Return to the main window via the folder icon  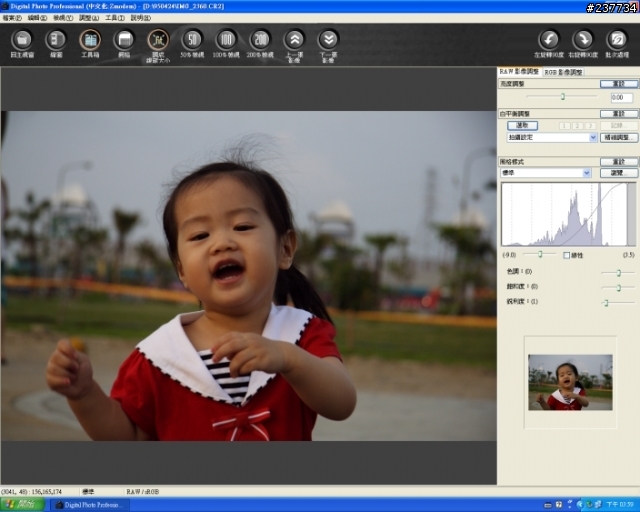[22, 40]
